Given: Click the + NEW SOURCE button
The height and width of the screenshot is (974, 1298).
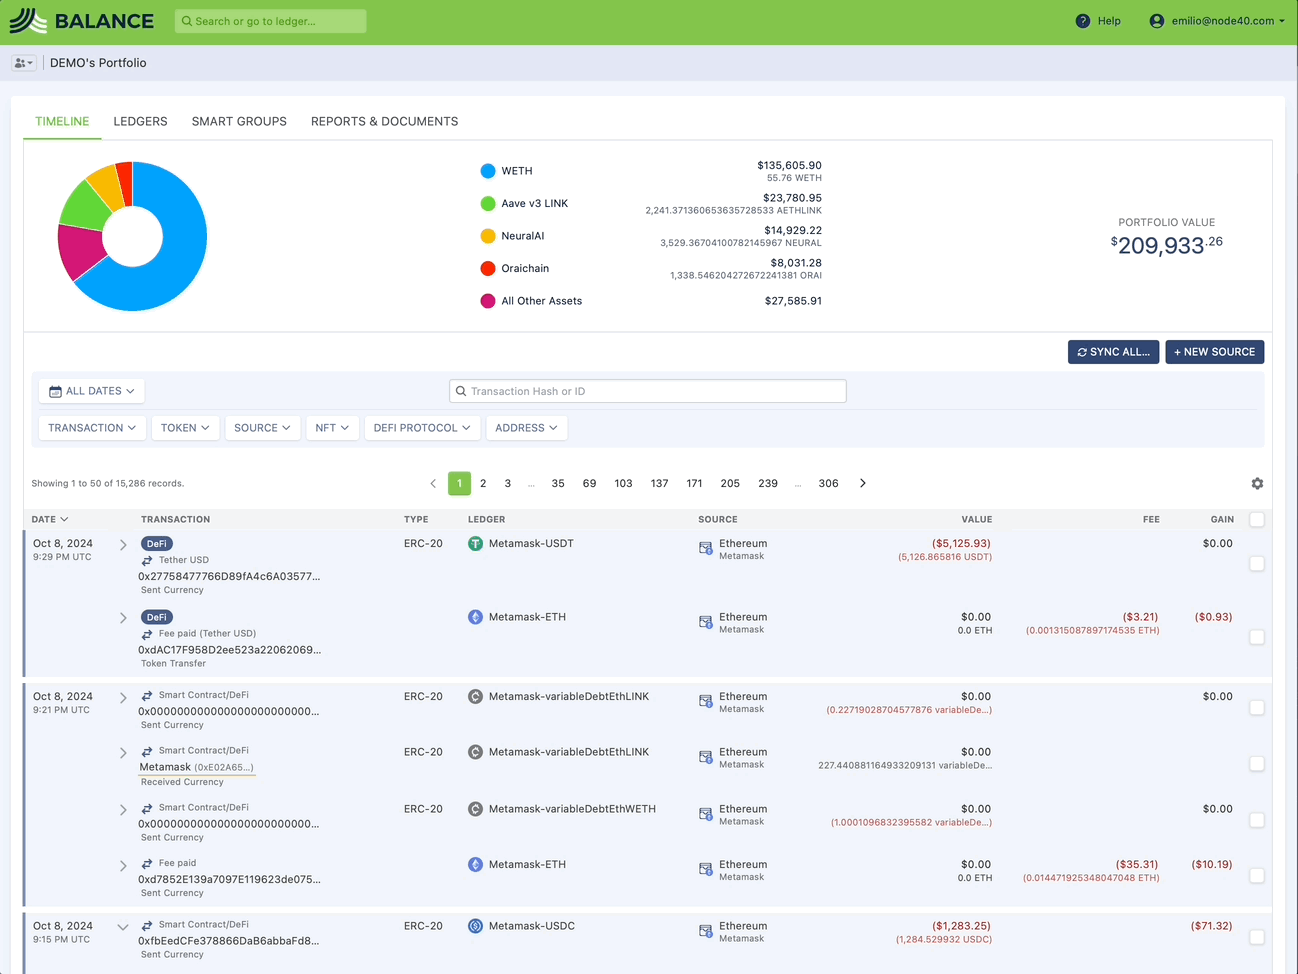Looking at the screenshot, I should (x=1214, y=352).
